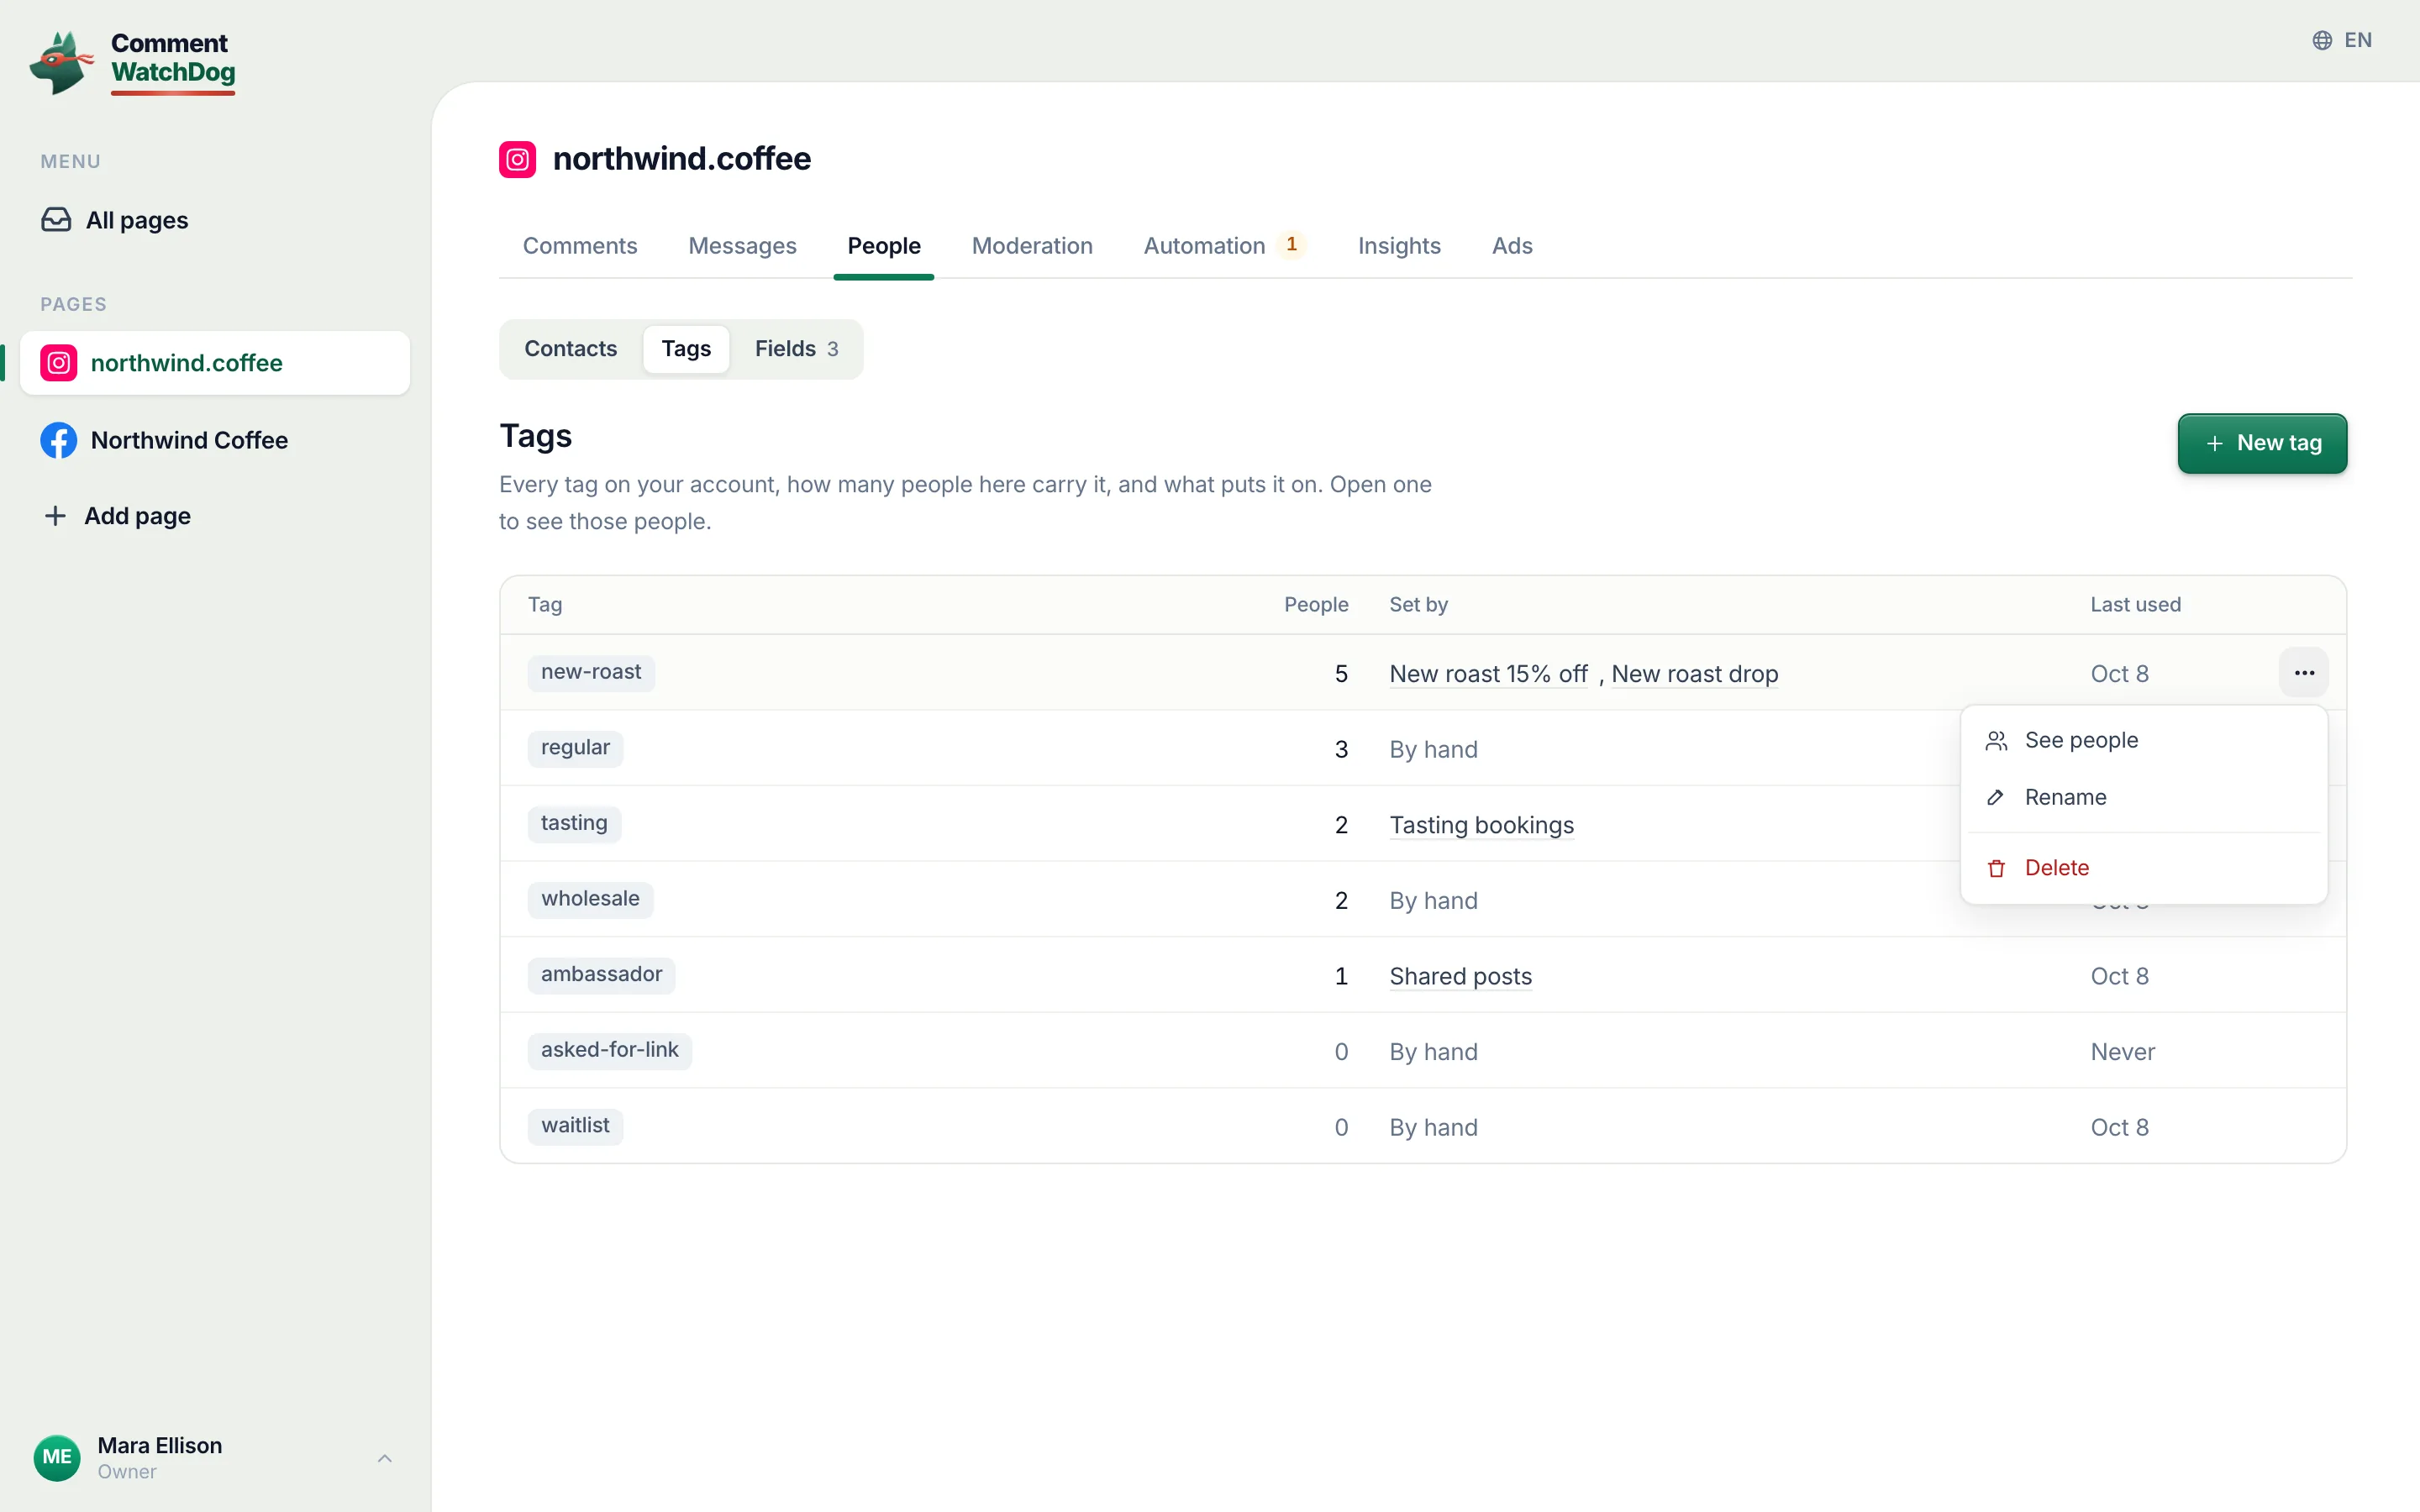Choose Delete from menu
2420x1512 pixels.
coord(2144,868)
